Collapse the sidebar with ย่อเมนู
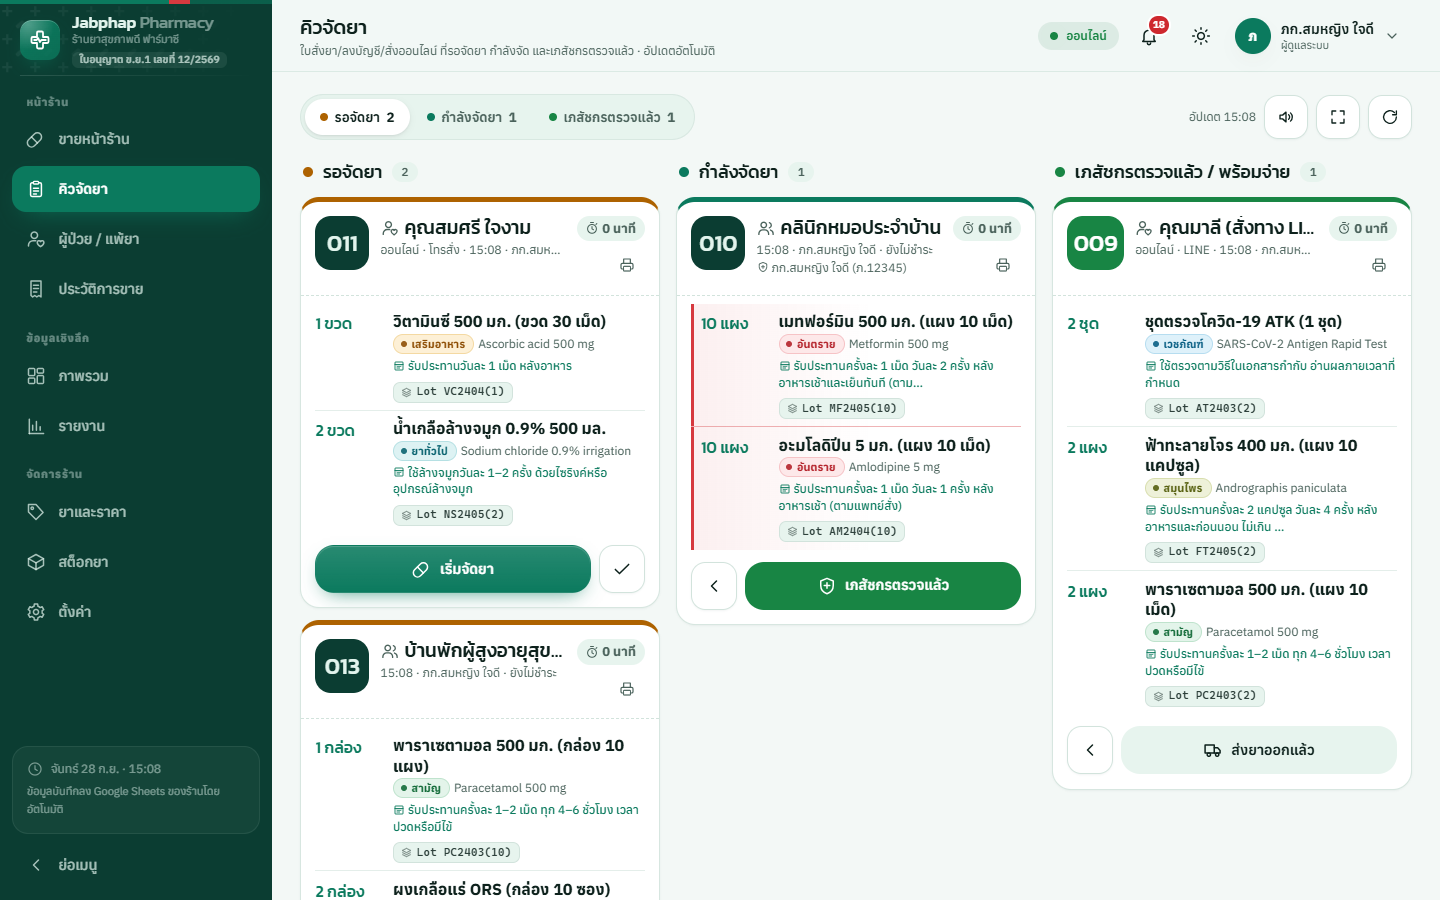The height and width of the screenshot is (900, 1440). (136, 865)
